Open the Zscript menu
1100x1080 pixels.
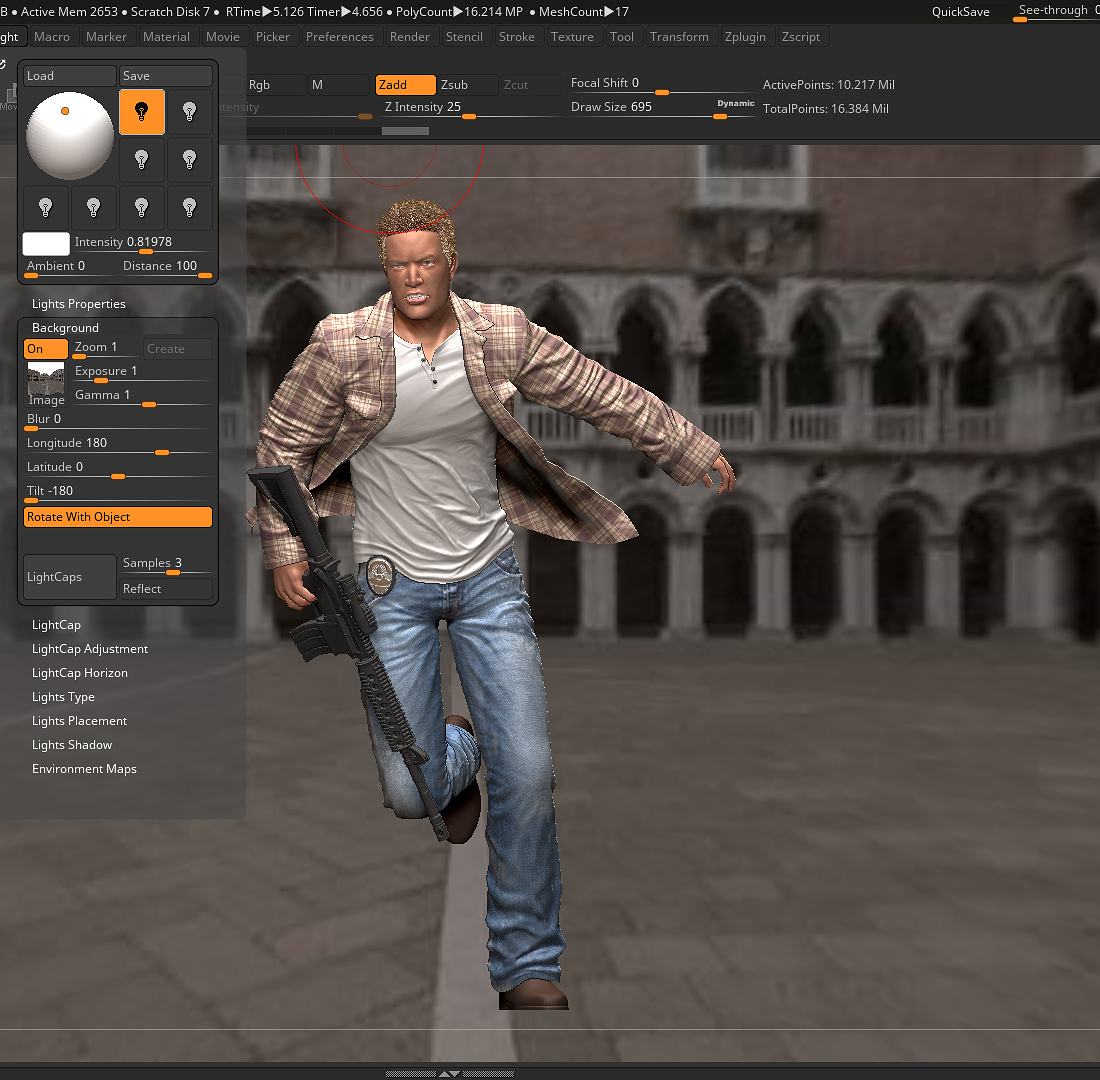tap(800, 36)
